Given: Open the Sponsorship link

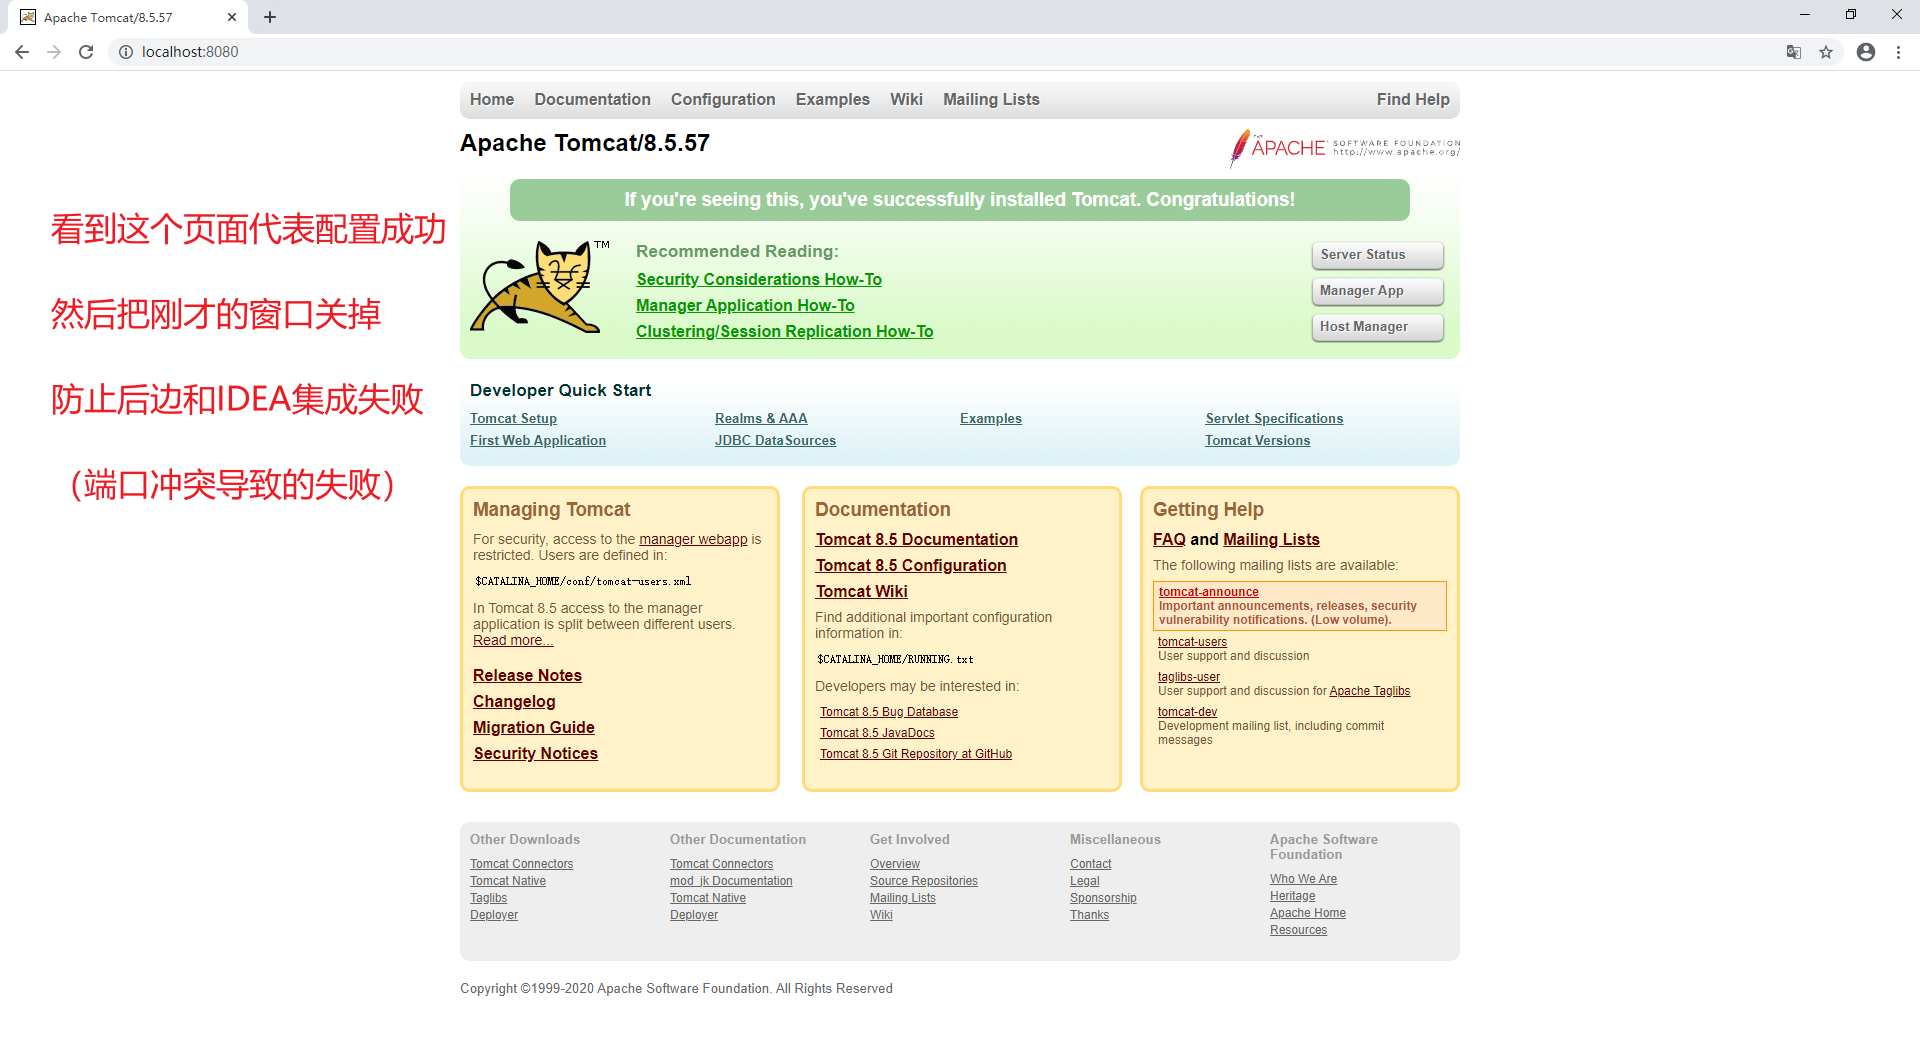Looking at the screenshot, I should 1103,898.
